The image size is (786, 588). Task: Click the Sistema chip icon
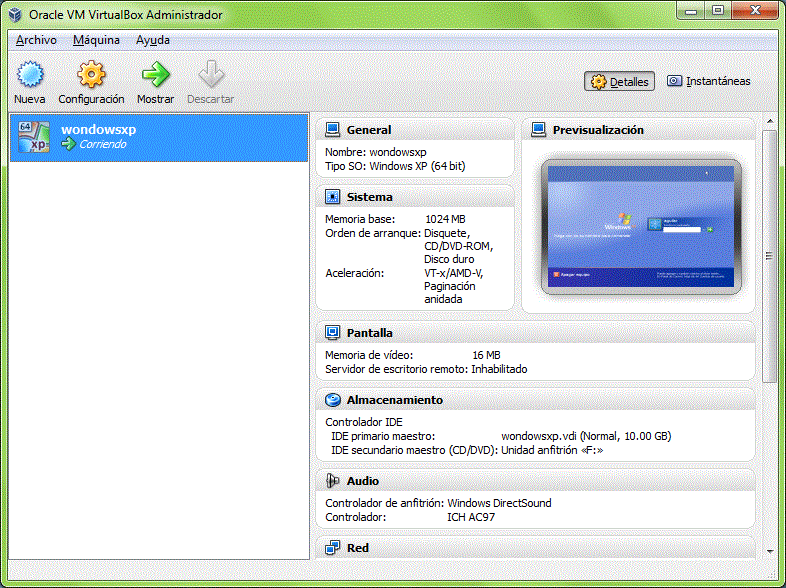(x=332, y=197)
